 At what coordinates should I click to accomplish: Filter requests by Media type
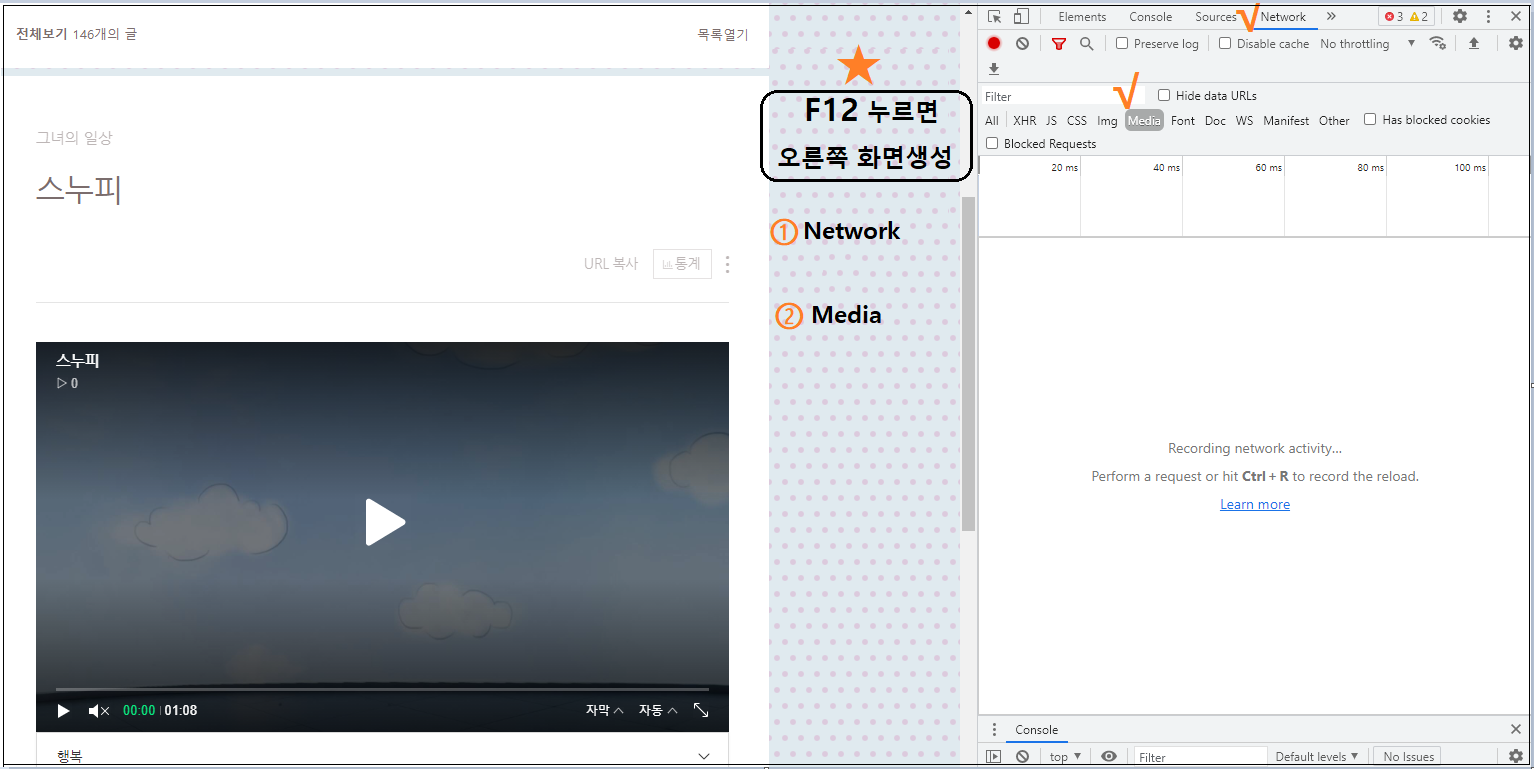1144,120
